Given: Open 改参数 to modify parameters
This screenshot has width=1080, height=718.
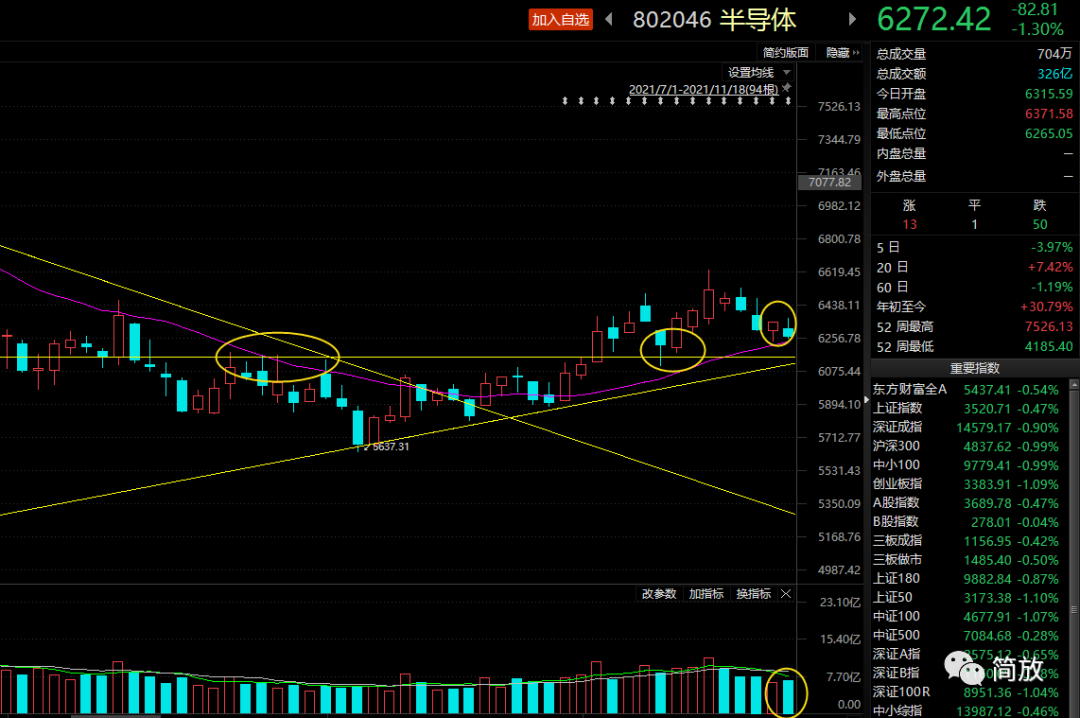Looking at the screenshot, I should coord(659,594).
